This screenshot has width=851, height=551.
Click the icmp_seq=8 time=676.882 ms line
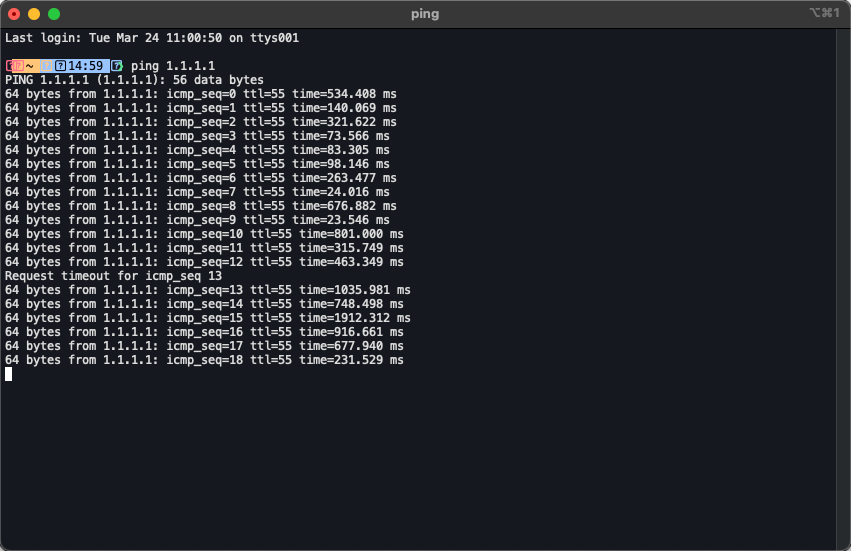[201, 206]
